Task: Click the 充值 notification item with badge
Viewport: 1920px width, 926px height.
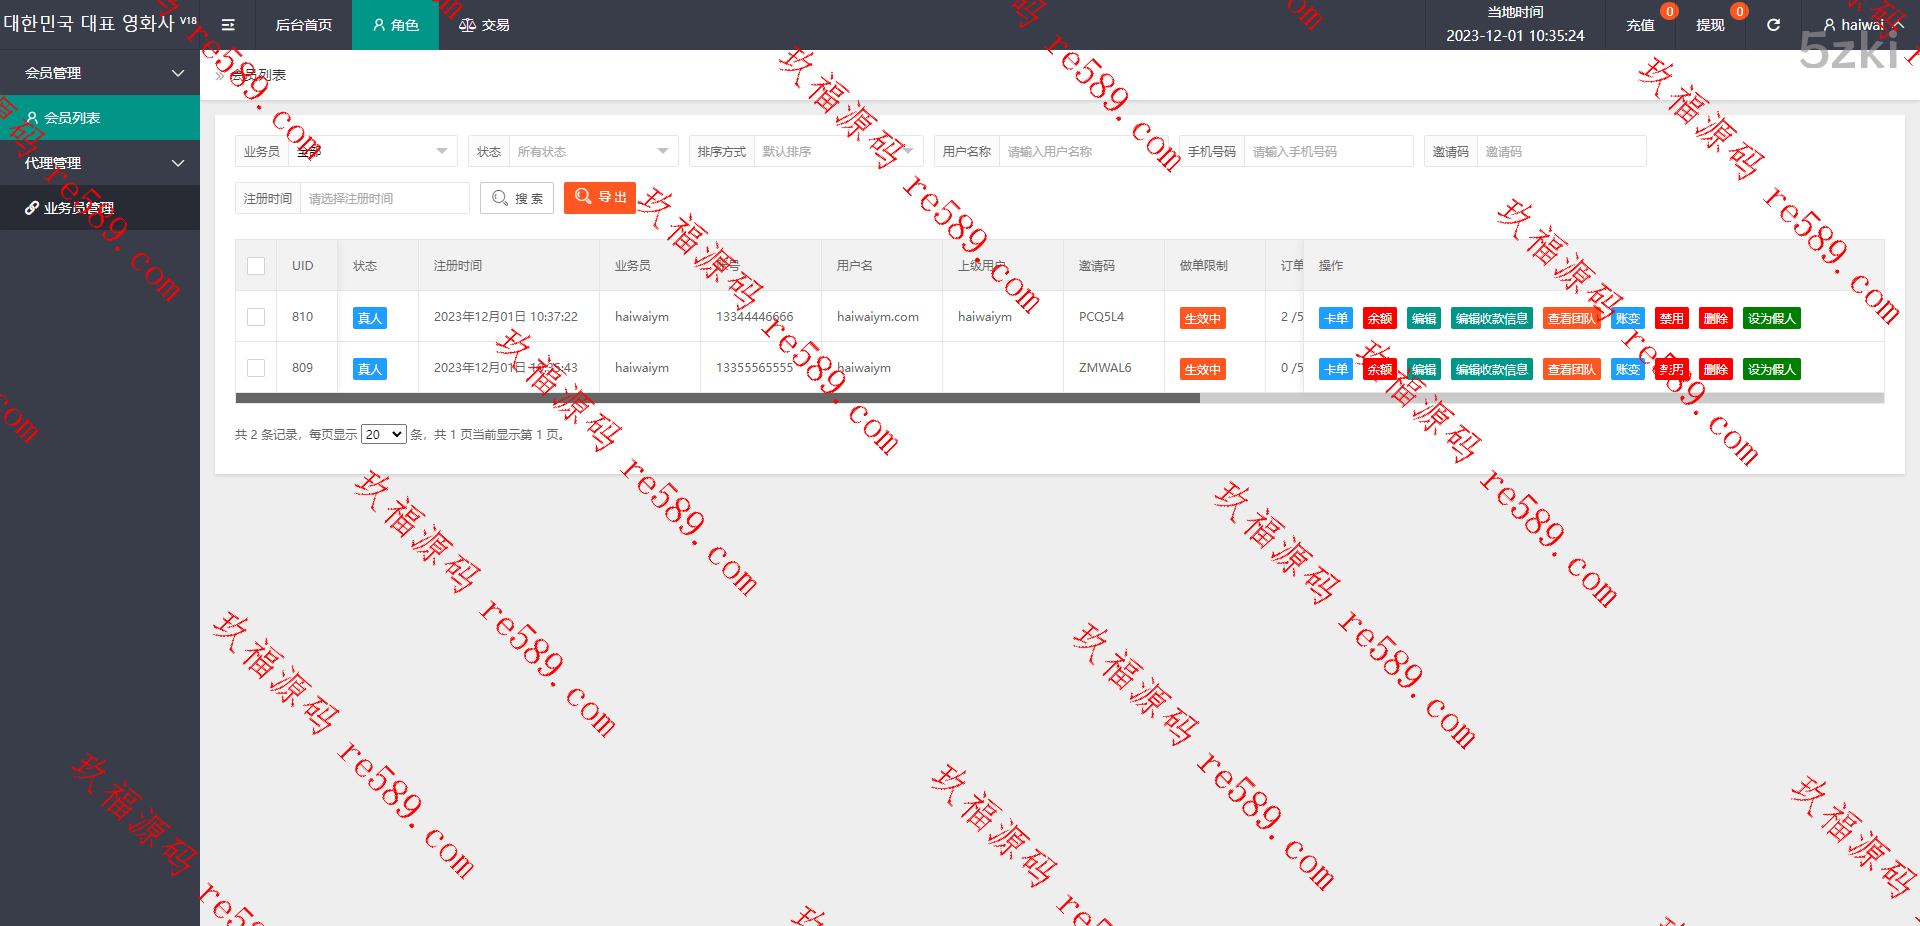Action: 1640,25
